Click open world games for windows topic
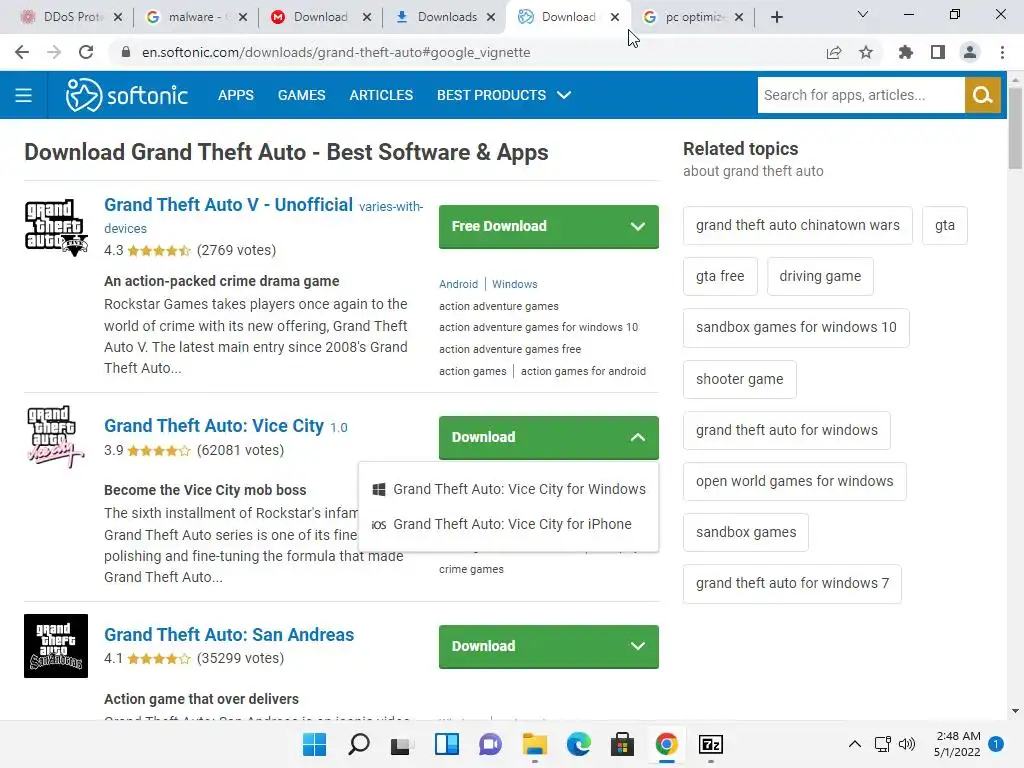The width and height of the screenshot is (1024, 768). tap(794, 481)
